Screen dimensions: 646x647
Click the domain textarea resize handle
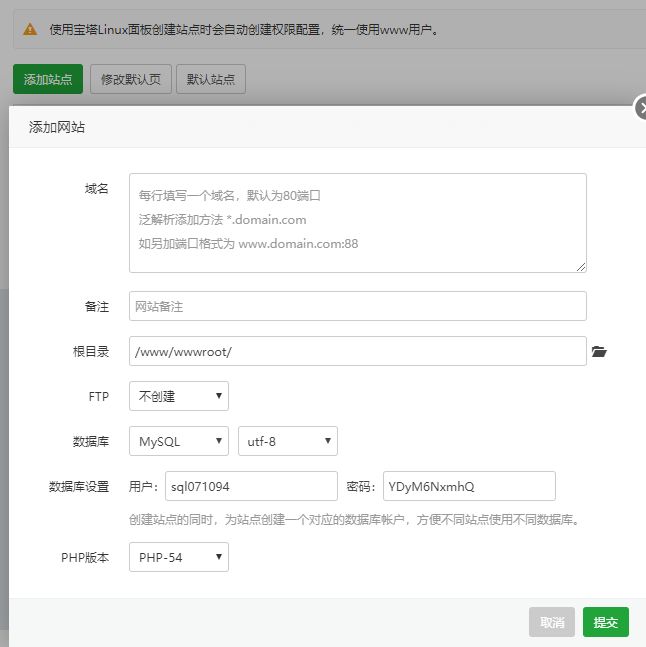(x=581, y=267)
